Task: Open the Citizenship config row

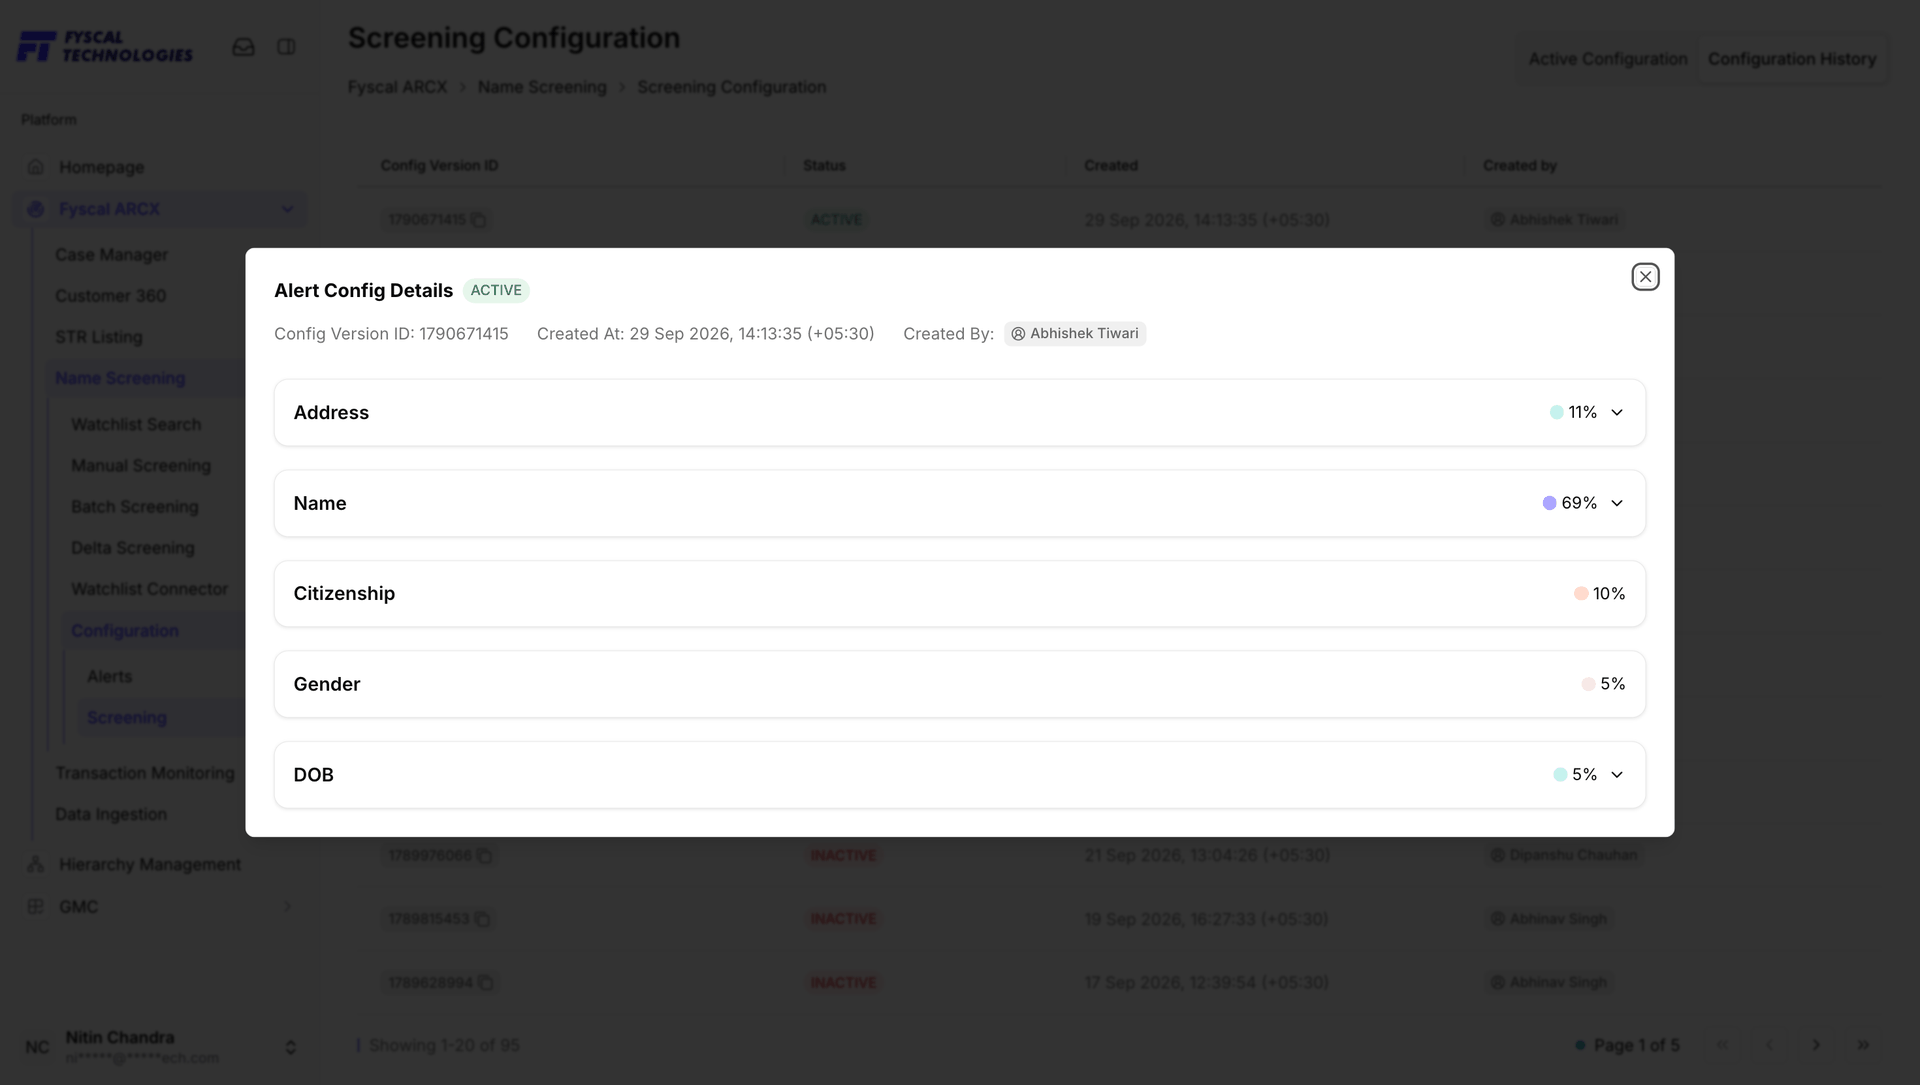Action: (x=959, y=594)
